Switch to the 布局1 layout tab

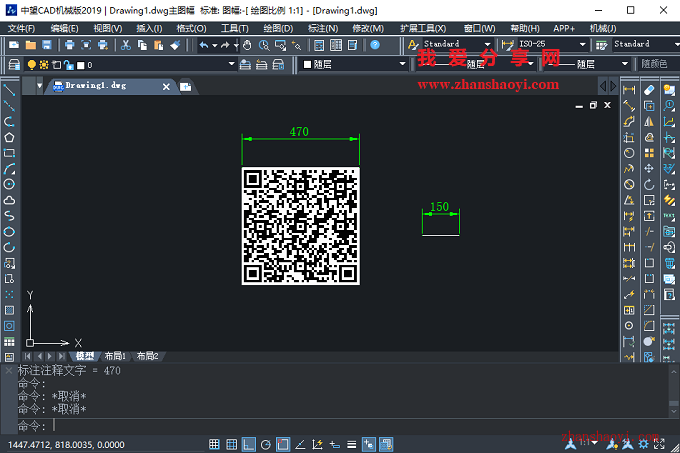pyautogui.click(x=115, y=356)
